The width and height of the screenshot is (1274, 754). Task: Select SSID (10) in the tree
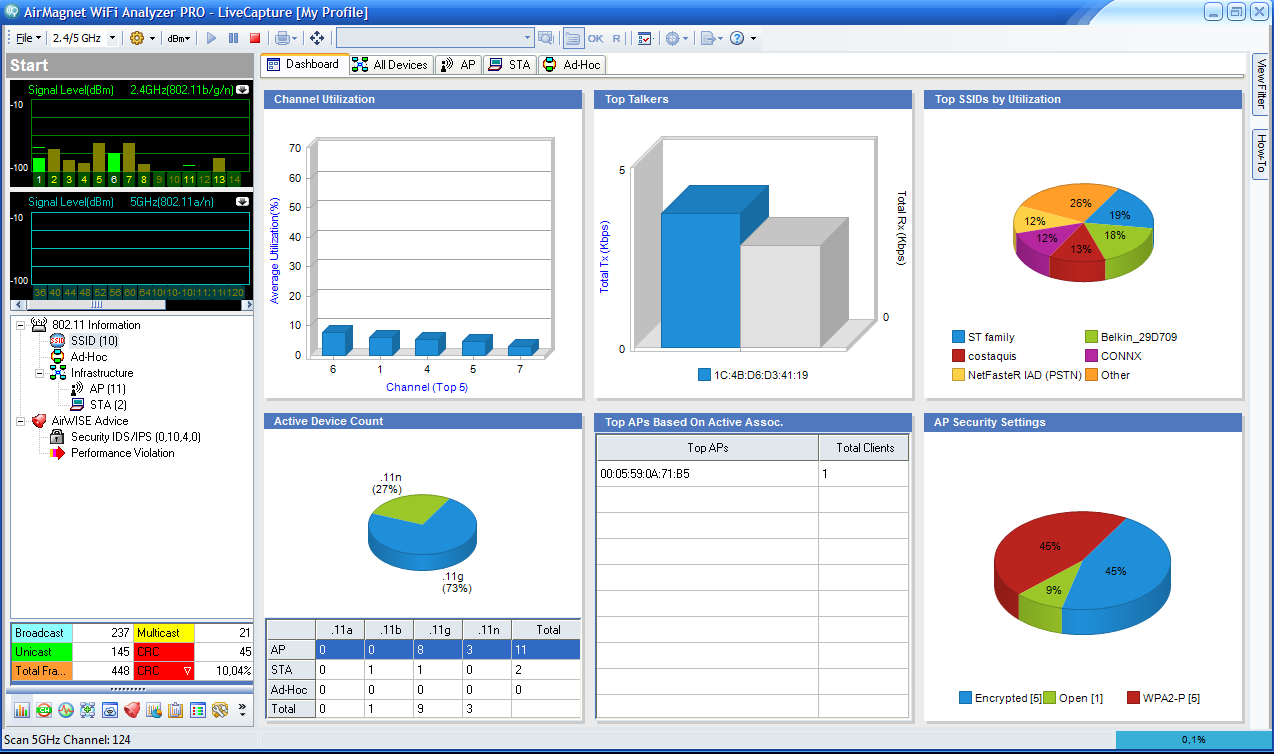pyautogui.click(x=93, y=341)
